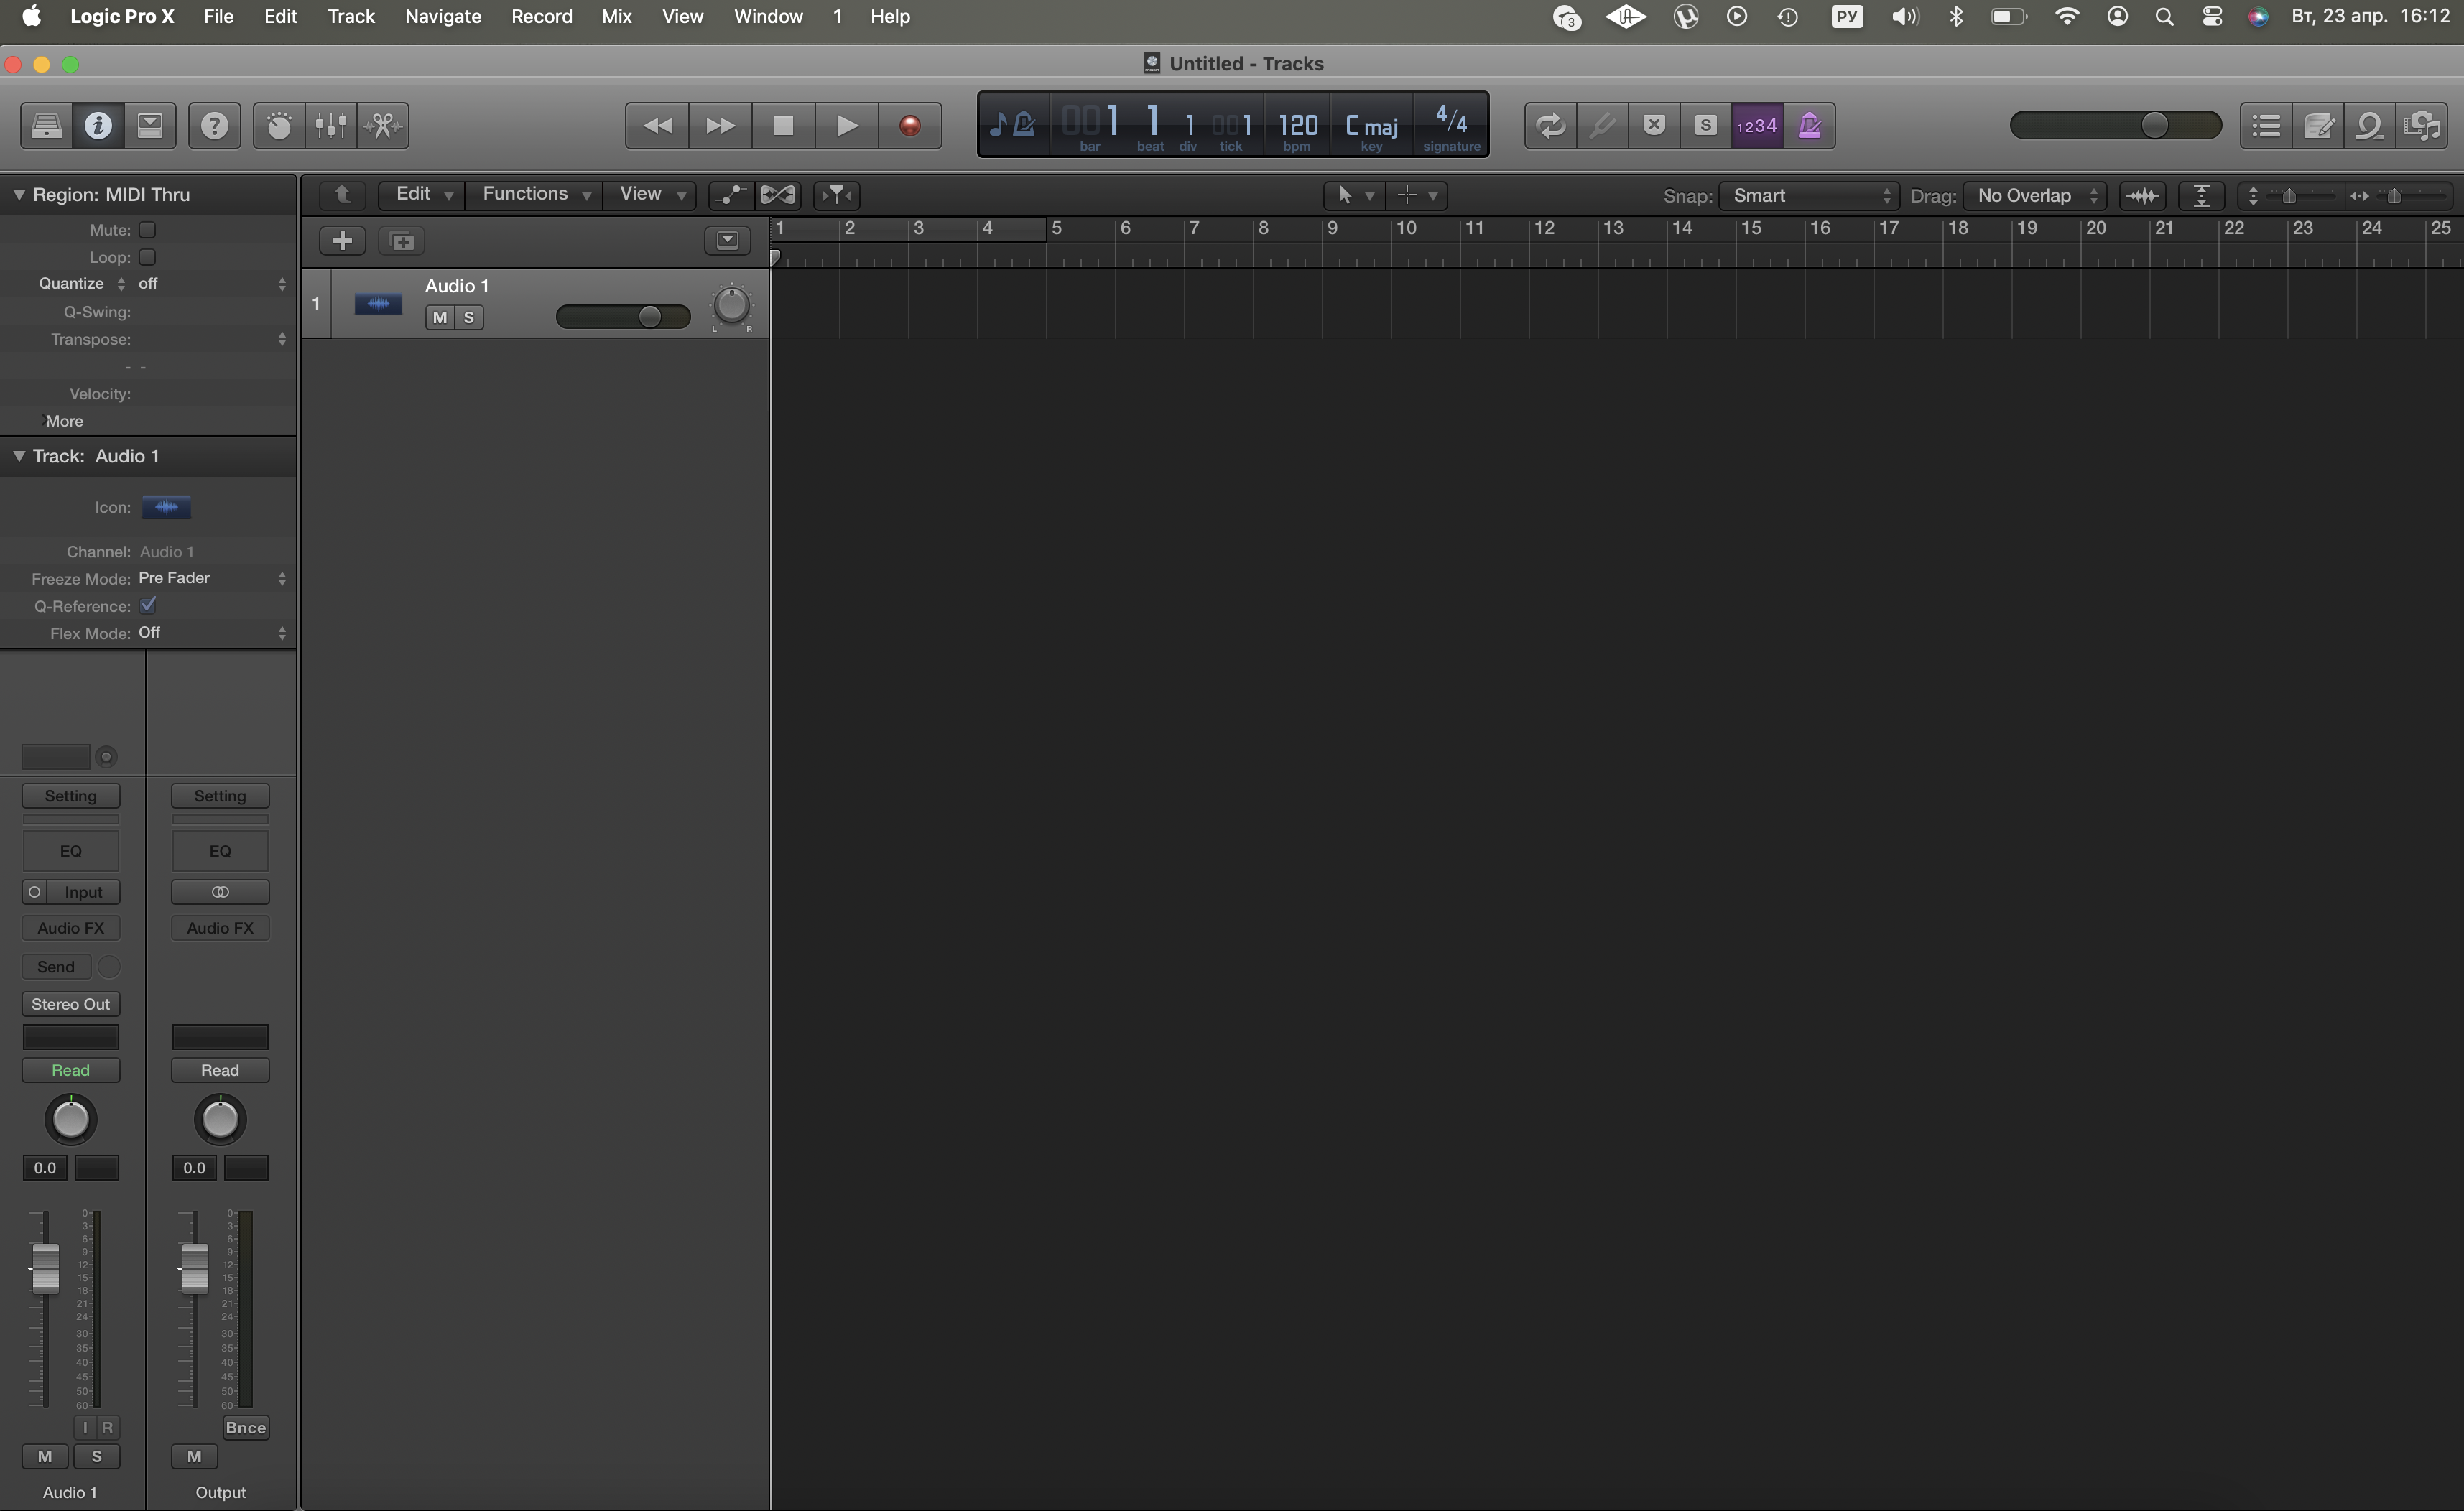This screenshot has width=2464, height=1511.
Task: Open the Editors scissors icon
Action: coord(383,126)
